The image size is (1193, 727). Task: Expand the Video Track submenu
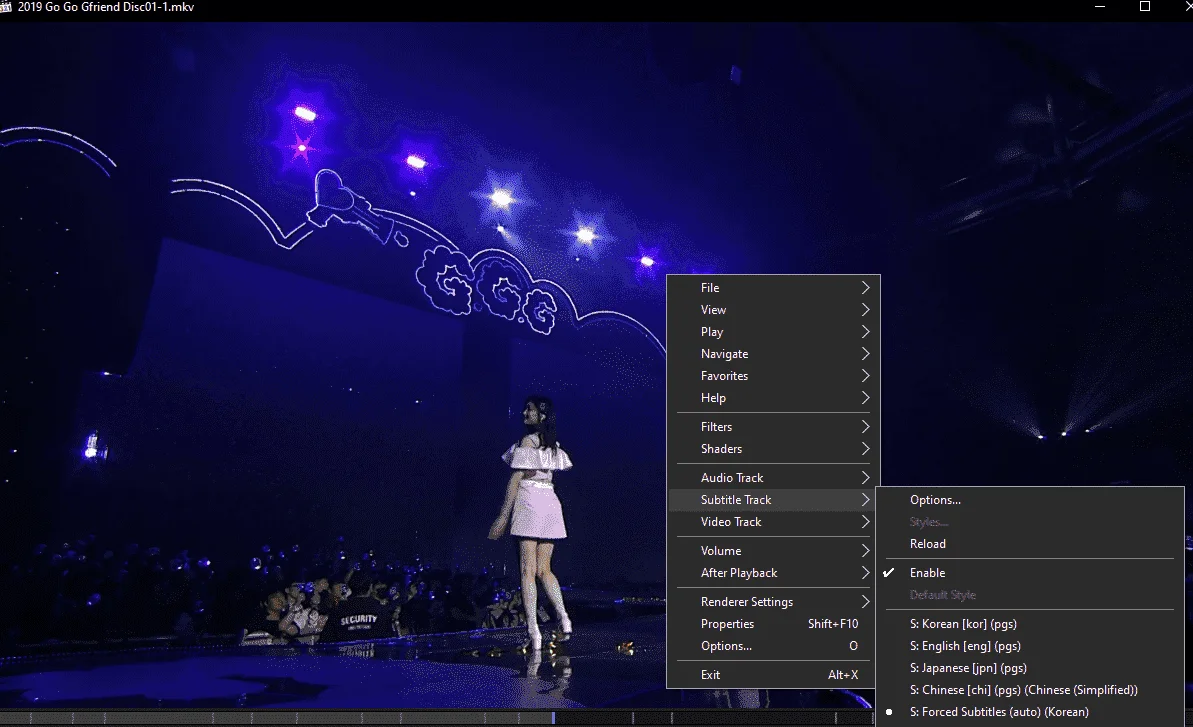(x=773, y=522)
